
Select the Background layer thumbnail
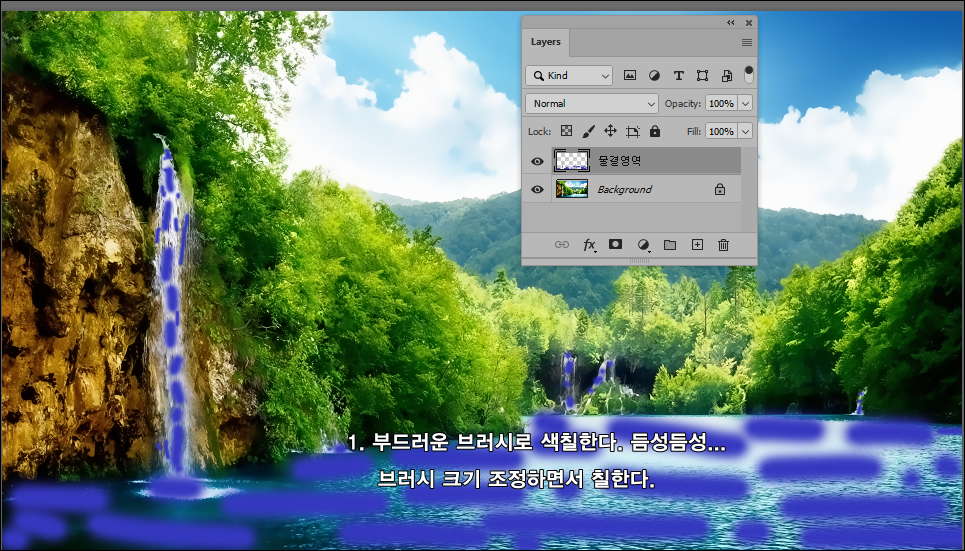572,189
